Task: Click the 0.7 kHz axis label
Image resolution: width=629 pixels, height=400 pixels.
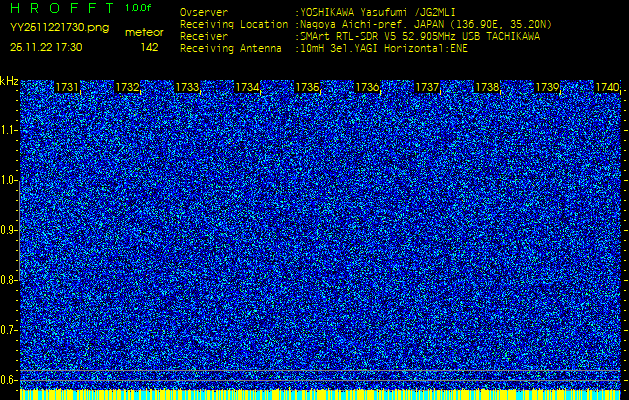Action: [9, 330]
